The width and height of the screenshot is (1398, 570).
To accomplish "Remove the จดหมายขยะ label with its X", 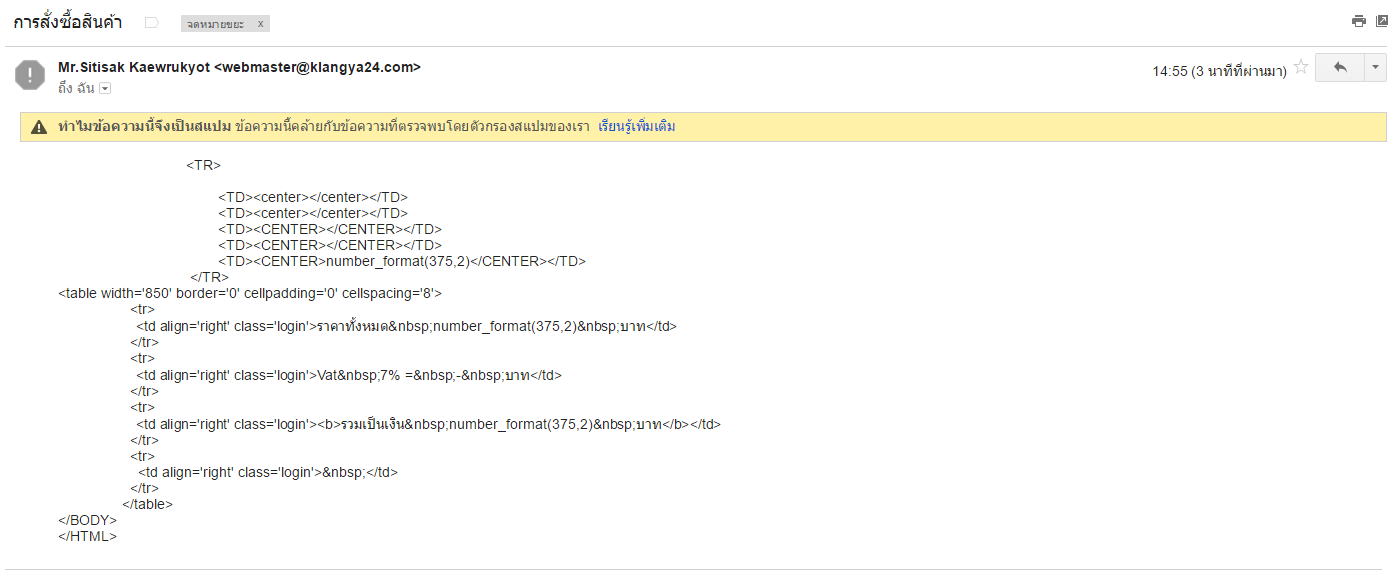I will (261, 23).
